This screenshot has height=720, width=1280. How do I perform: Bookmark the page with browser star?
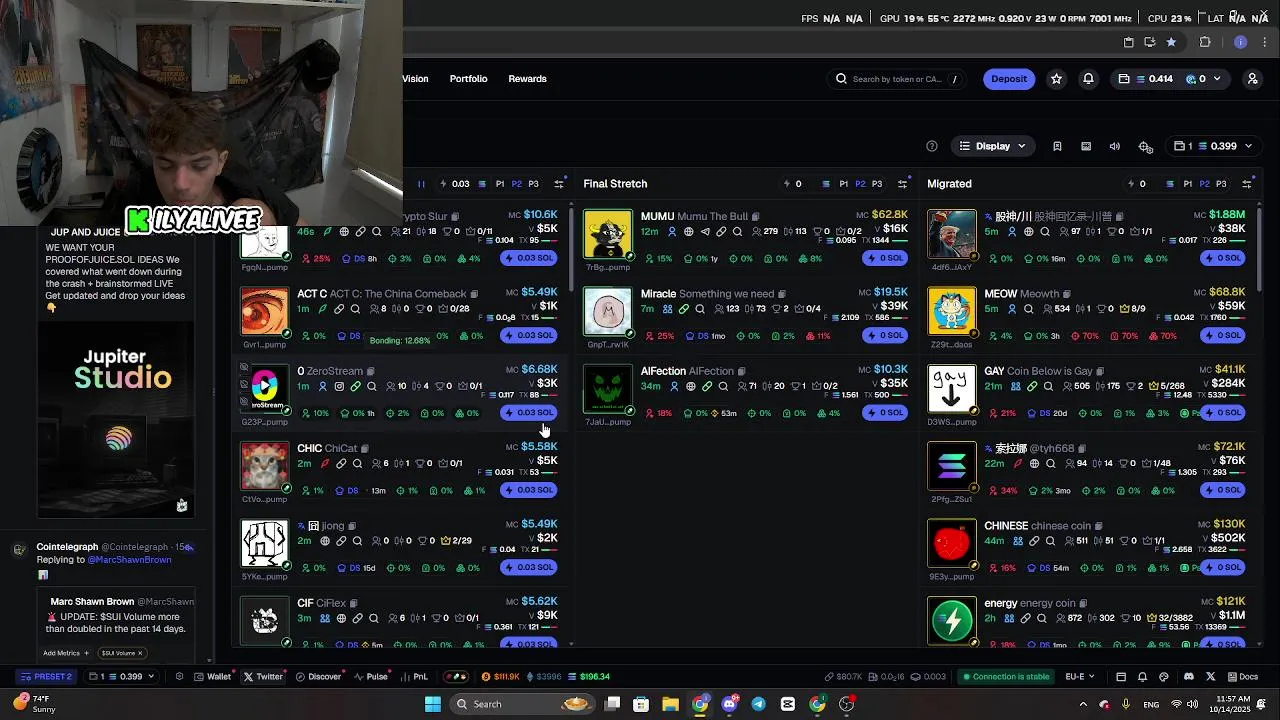point(1171,42)
